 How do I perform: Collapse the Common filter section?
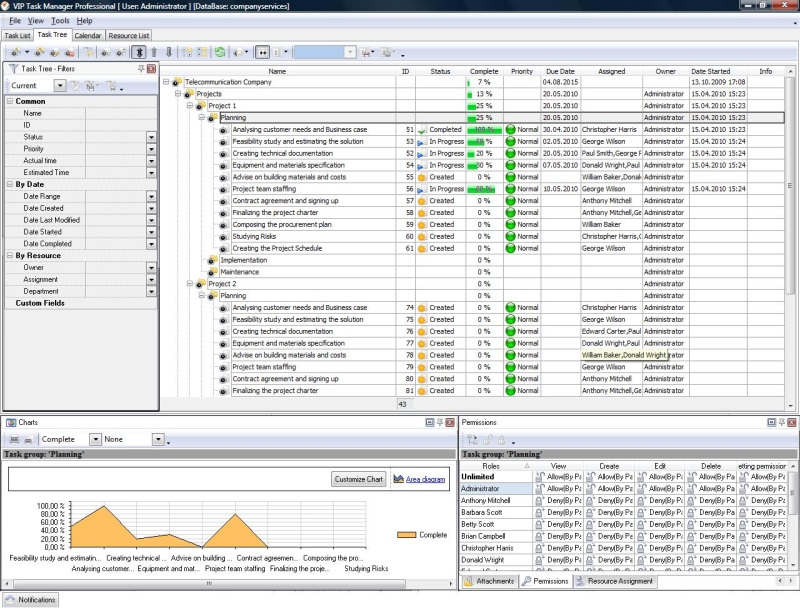(x=10, y=101)
